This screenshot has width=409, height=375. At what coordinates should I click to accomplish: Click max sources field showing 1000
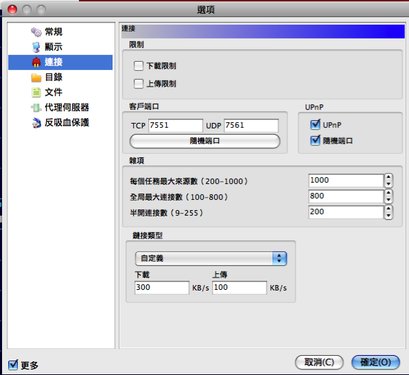pos(346,180)
